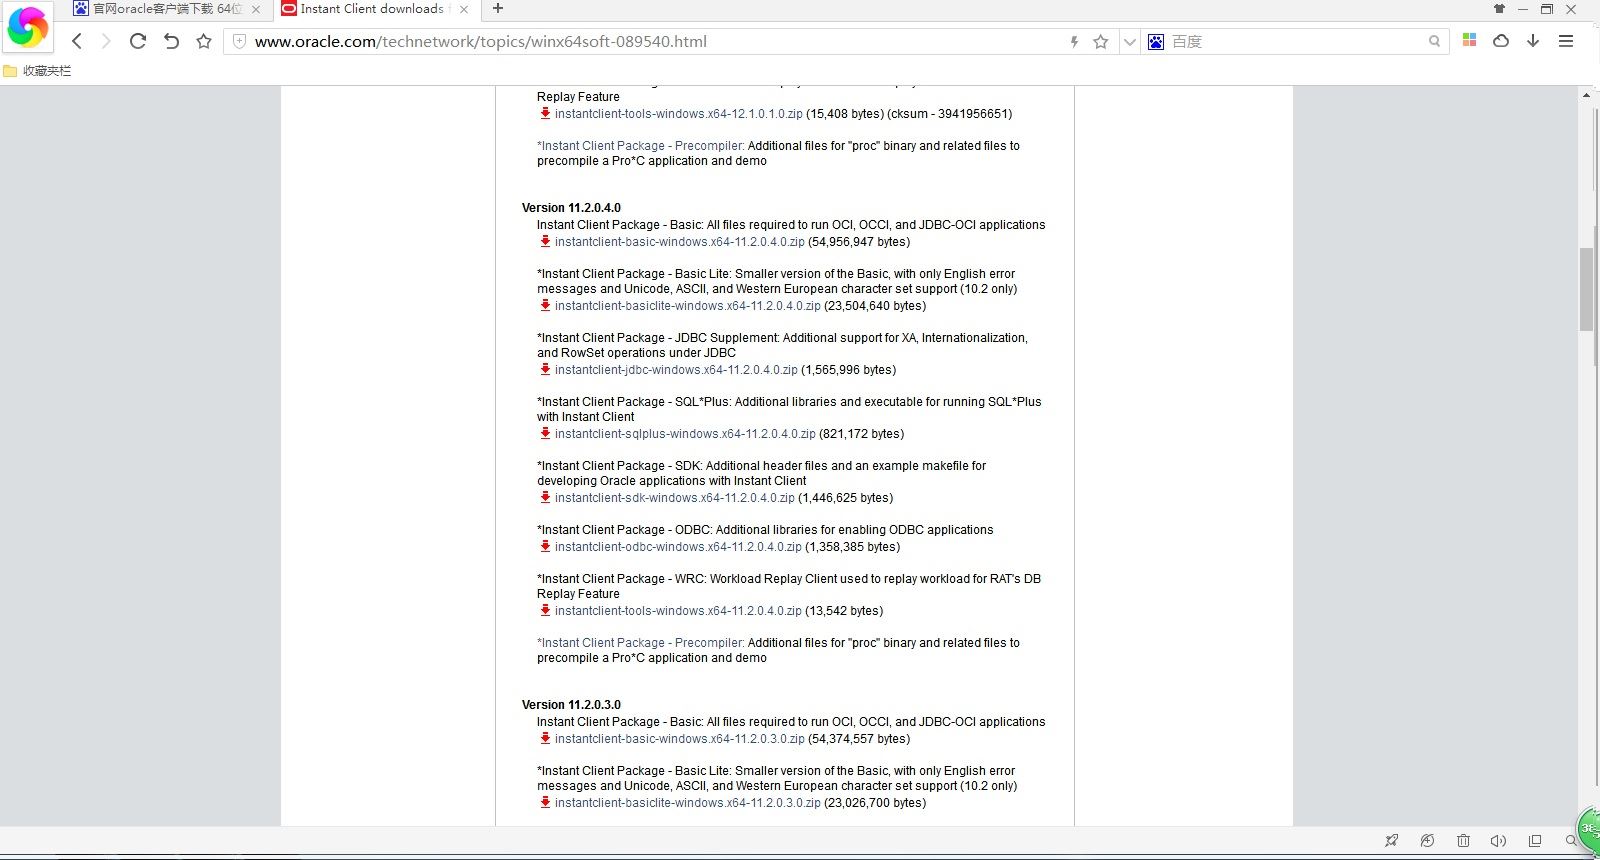Click red download arrow beside jdbc 11.2.0.4.0 zip

pyautogui.click(x=545, y=369)
